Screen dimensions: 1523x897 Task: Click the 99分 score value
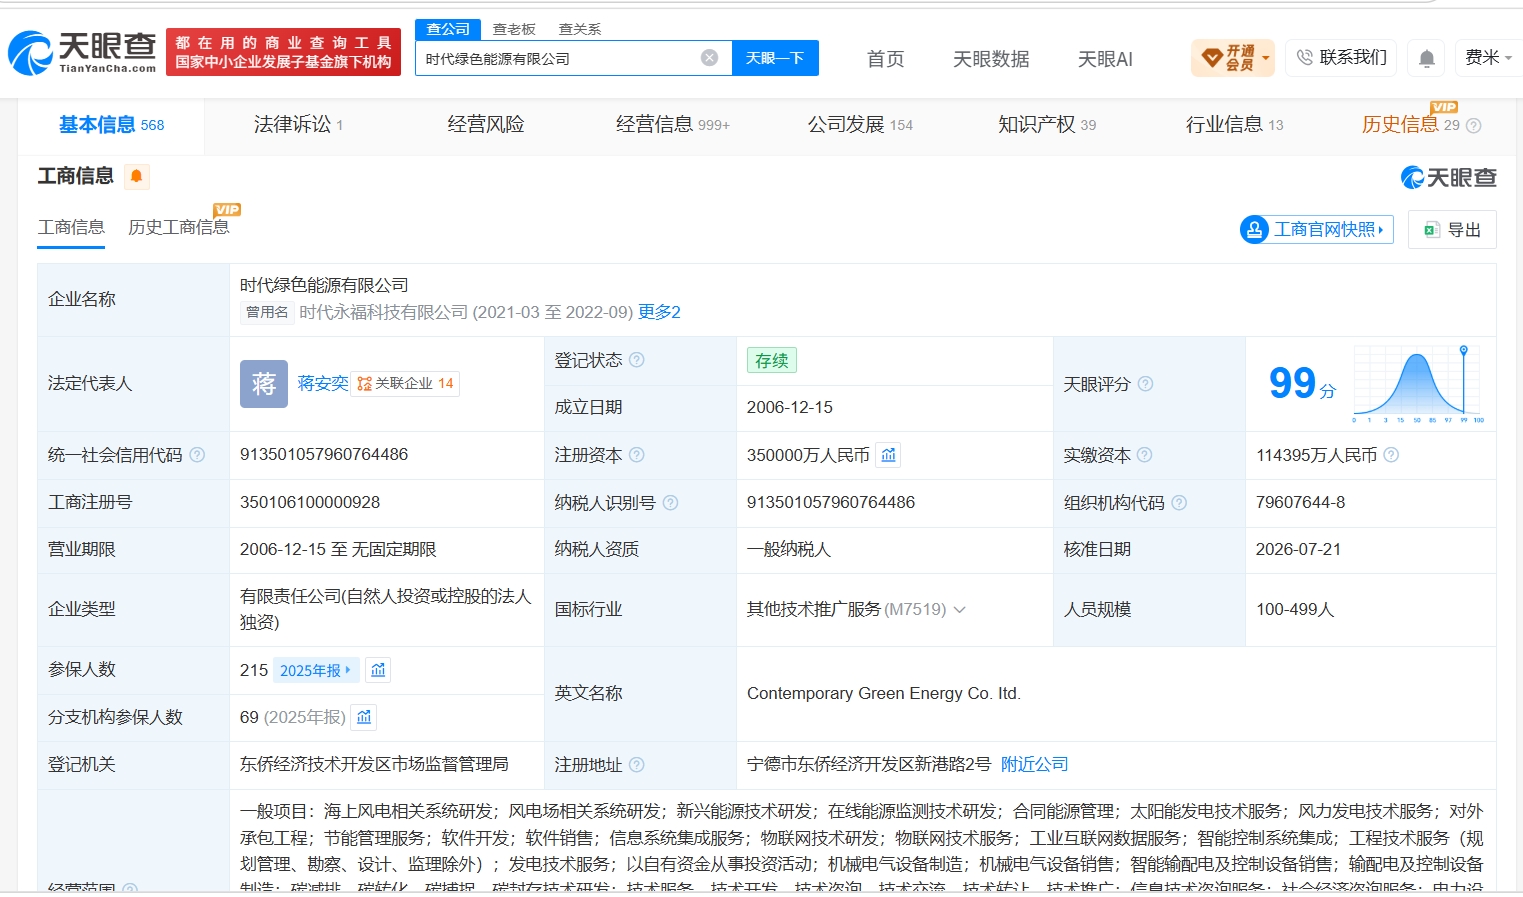click(1301, 383)
